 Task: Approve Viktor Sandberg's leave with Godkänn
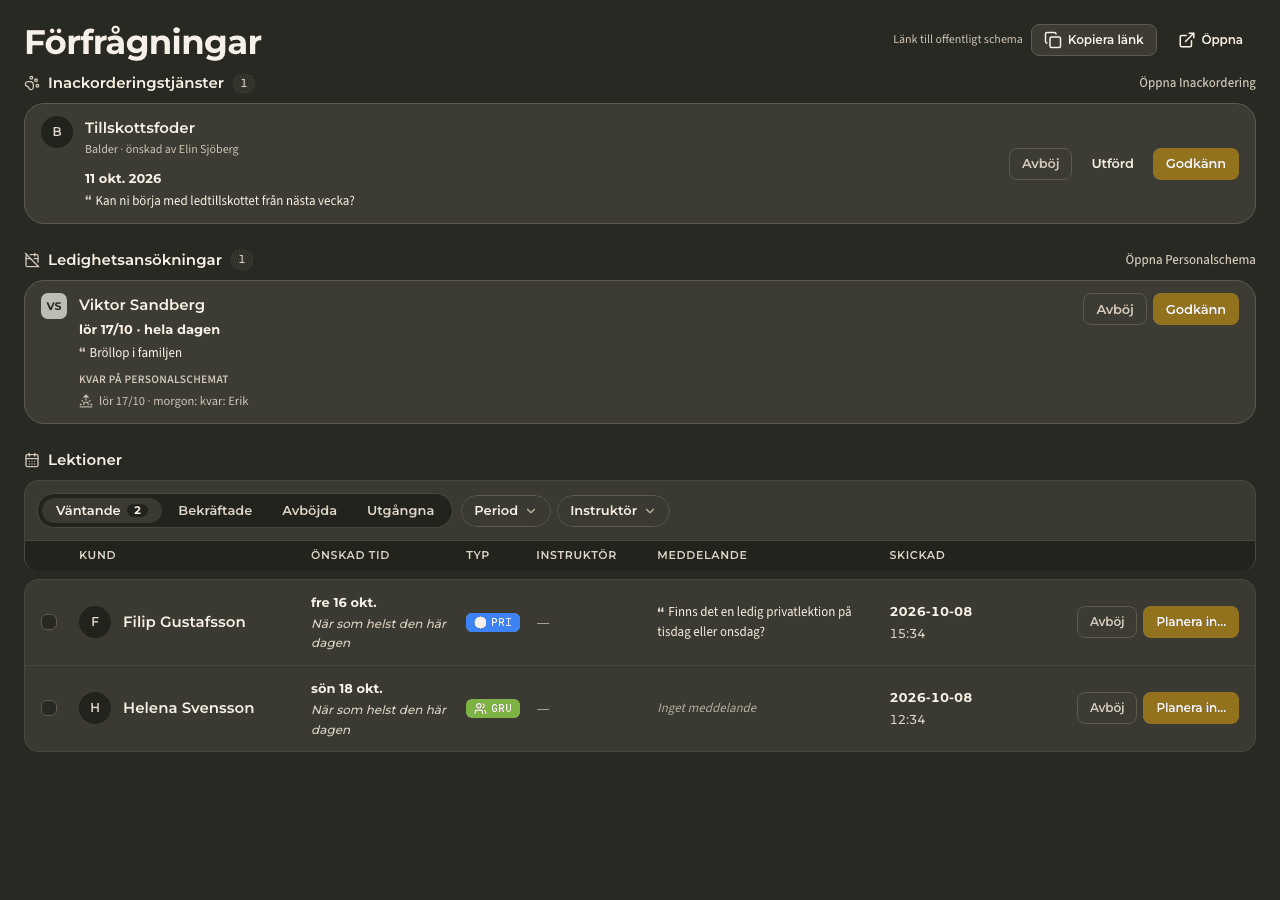(1196, 309)
